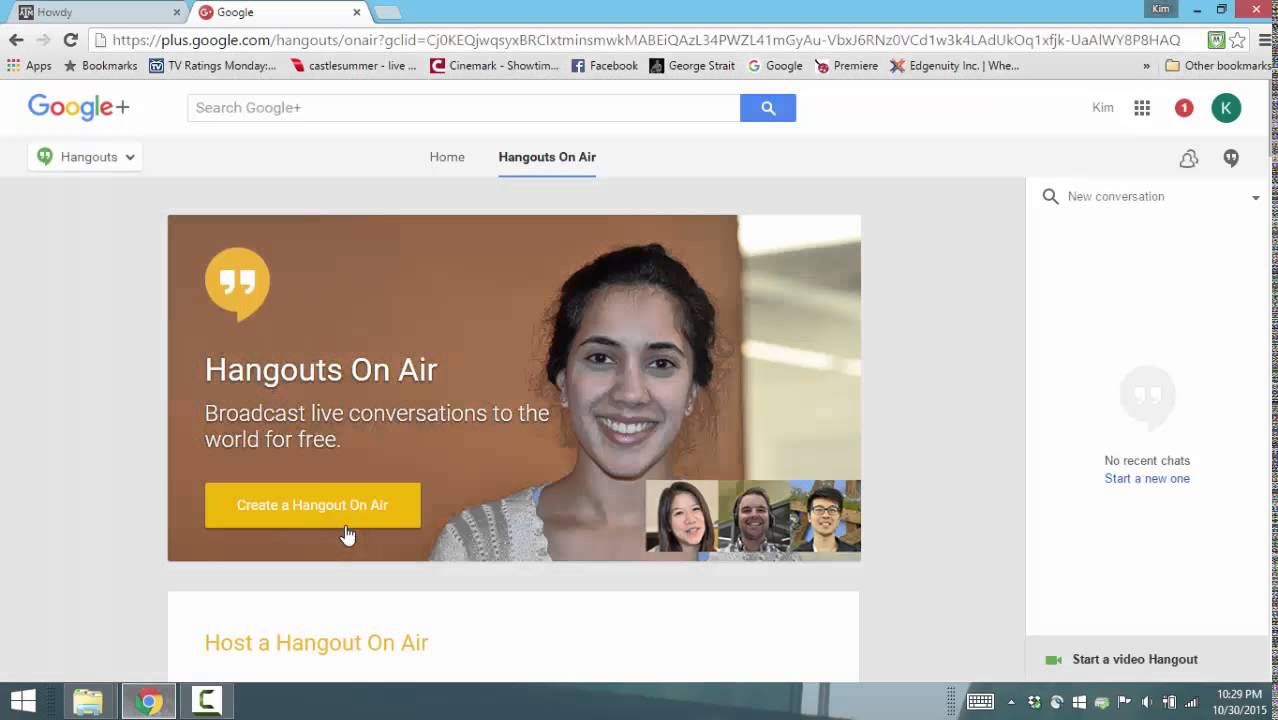
Task: Click the volume speaker tray icon
Action: 1146,702
